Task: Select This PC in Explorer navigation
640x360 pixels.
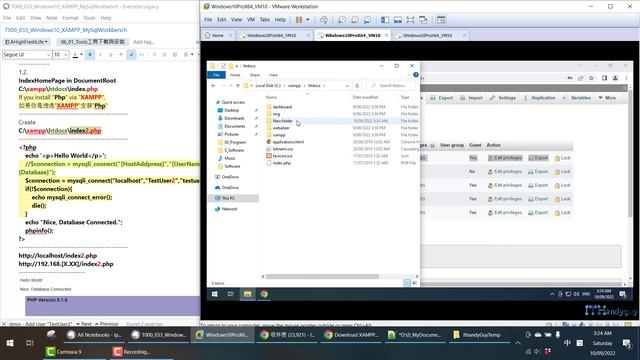Action: 228,198
